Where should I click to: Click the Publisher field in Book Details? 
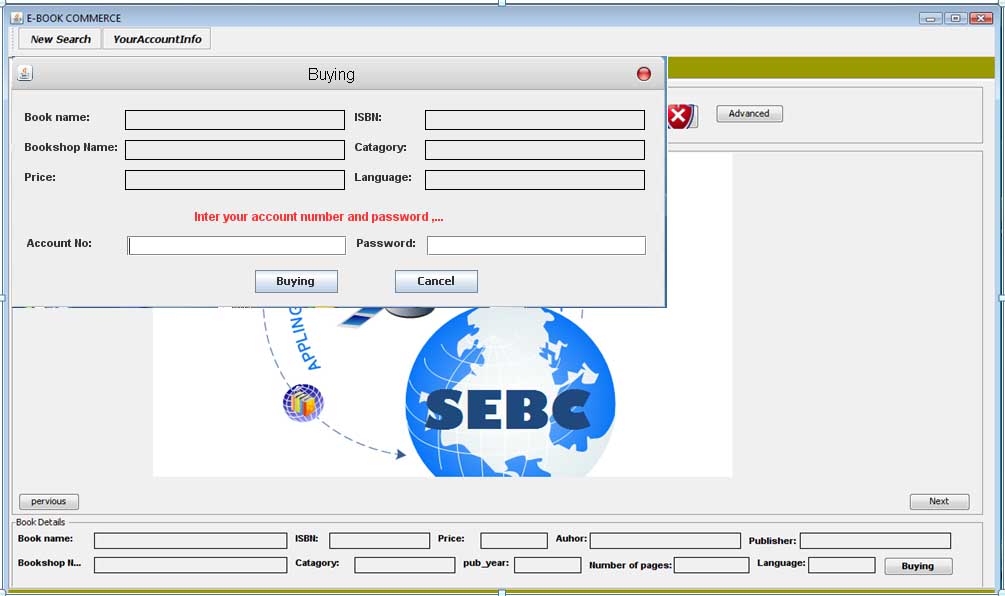875,541
